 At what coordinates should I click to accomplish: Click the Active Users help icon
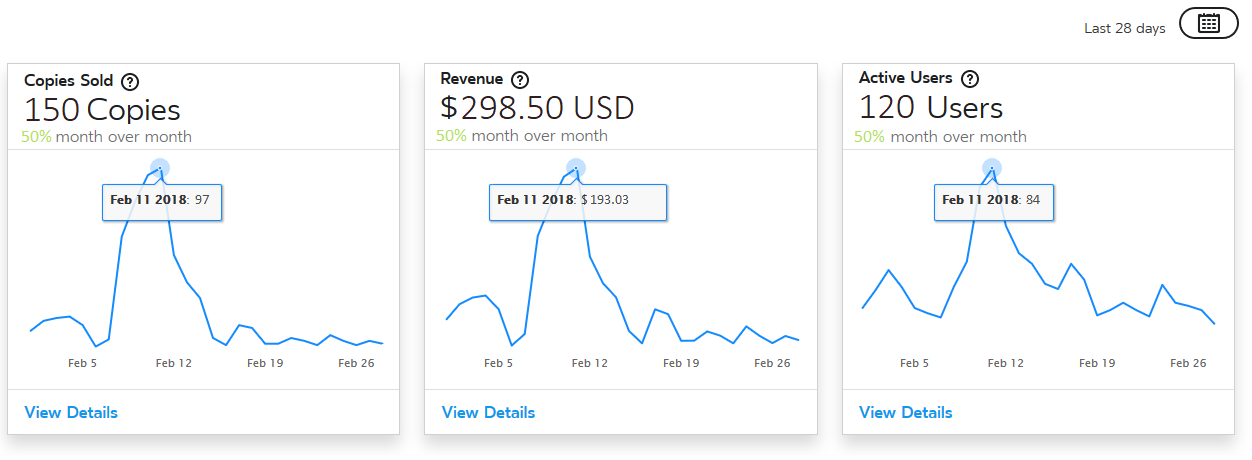969,79
